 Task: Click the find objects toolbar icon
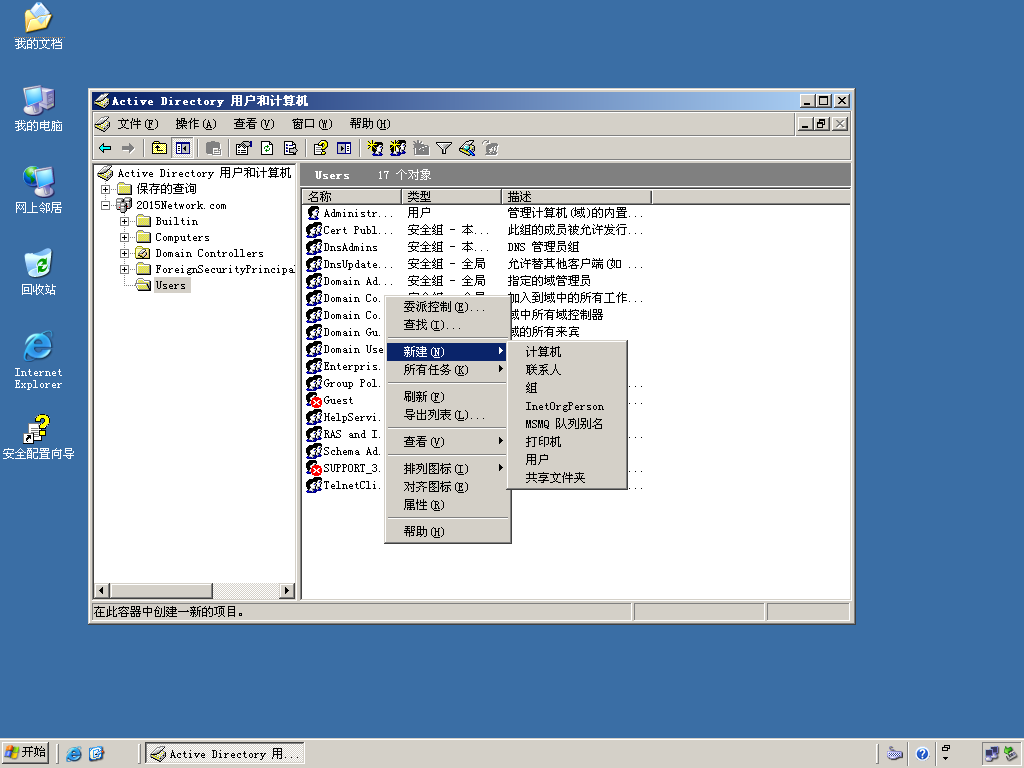(467, 148)
